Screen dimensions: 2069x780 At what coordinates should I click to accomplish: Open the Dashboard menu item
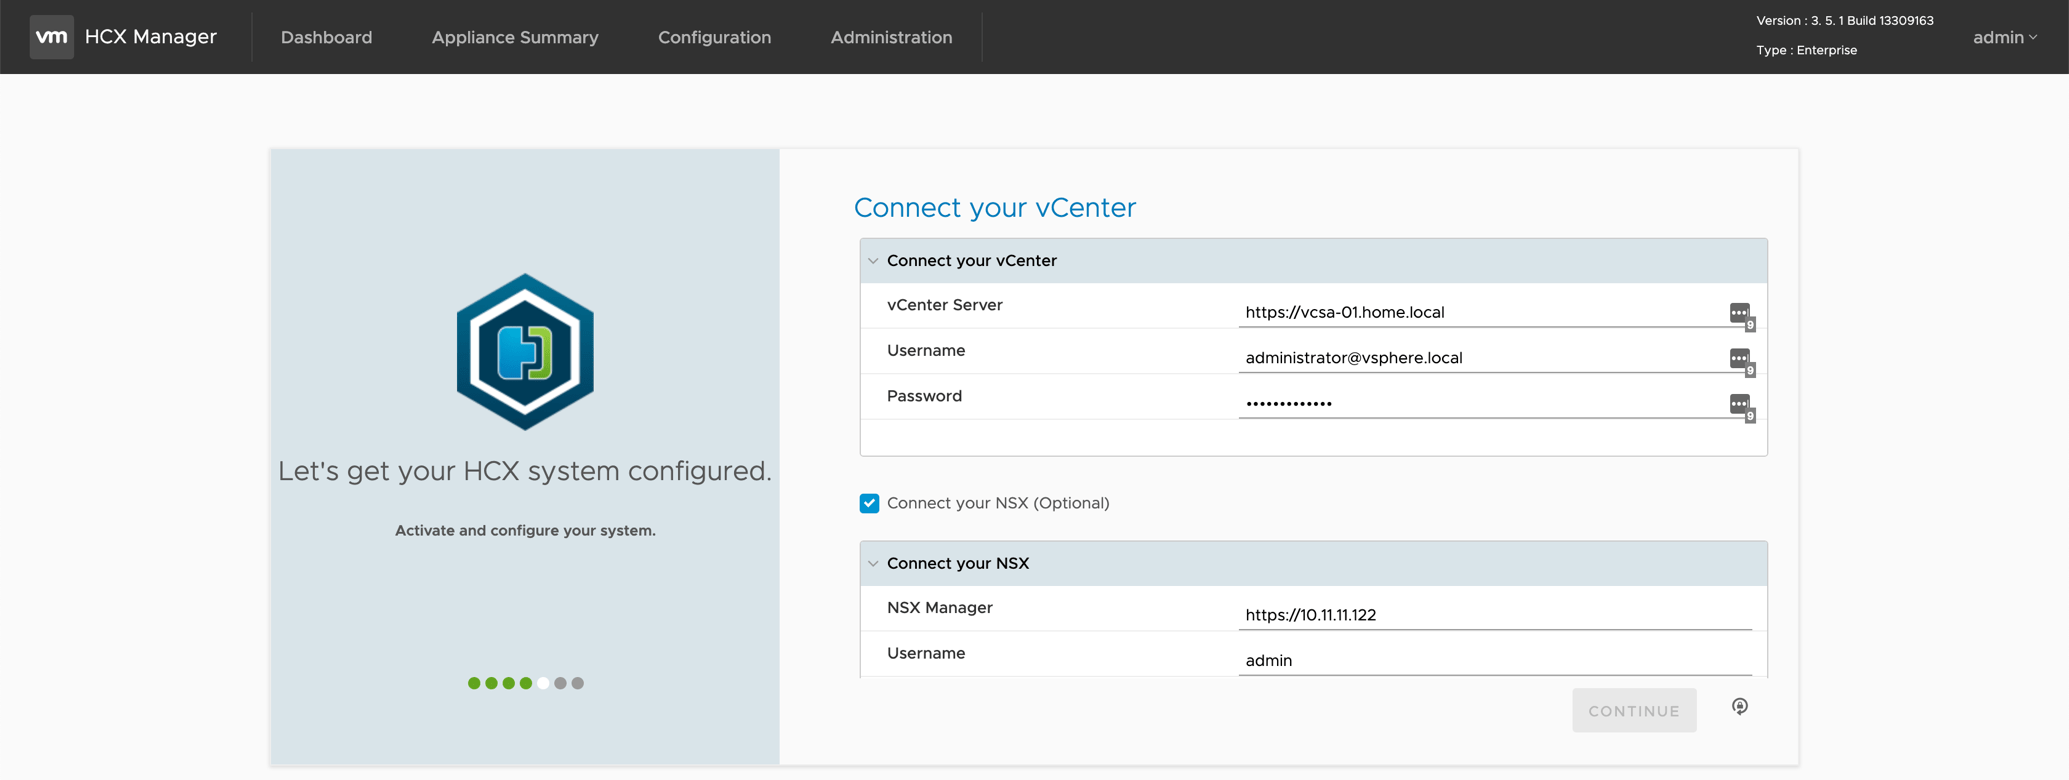(x=326, y=37)
